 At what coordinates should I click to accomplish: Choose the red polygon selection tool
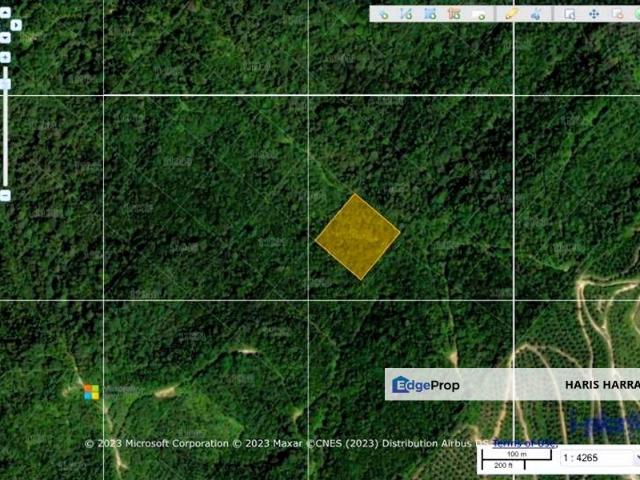(x=454, y=14)
